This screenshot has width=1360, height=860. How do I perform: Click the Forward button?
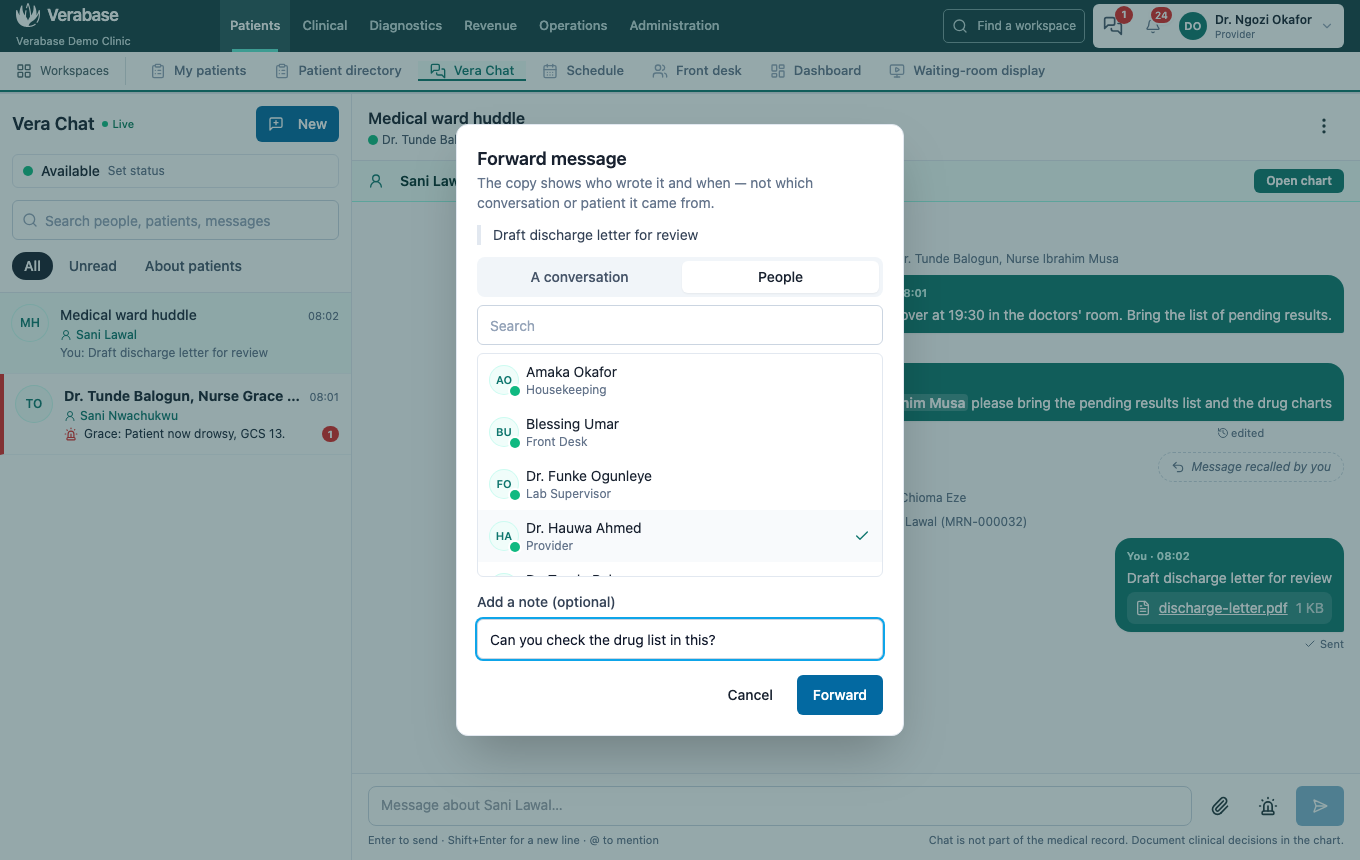[x=840, y=695]
